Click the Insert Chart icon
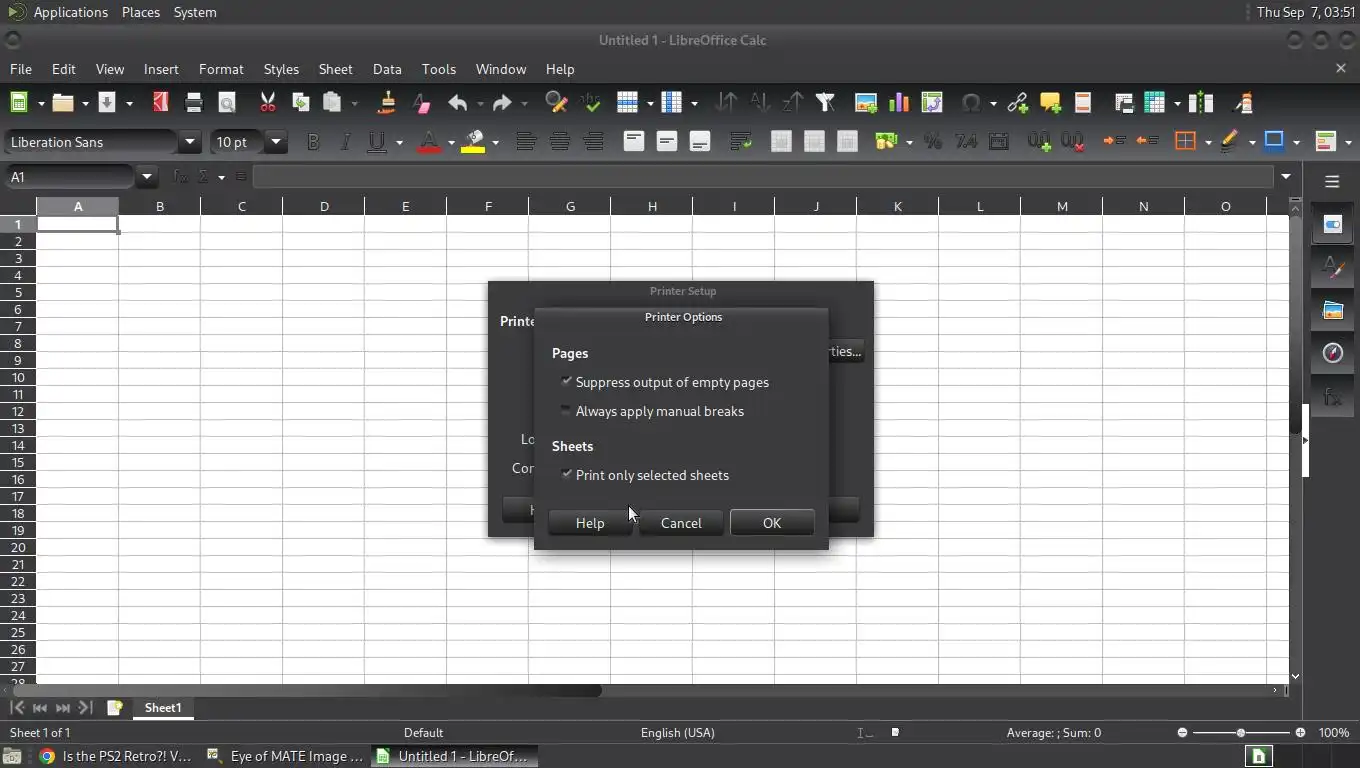 coord(899,102)
